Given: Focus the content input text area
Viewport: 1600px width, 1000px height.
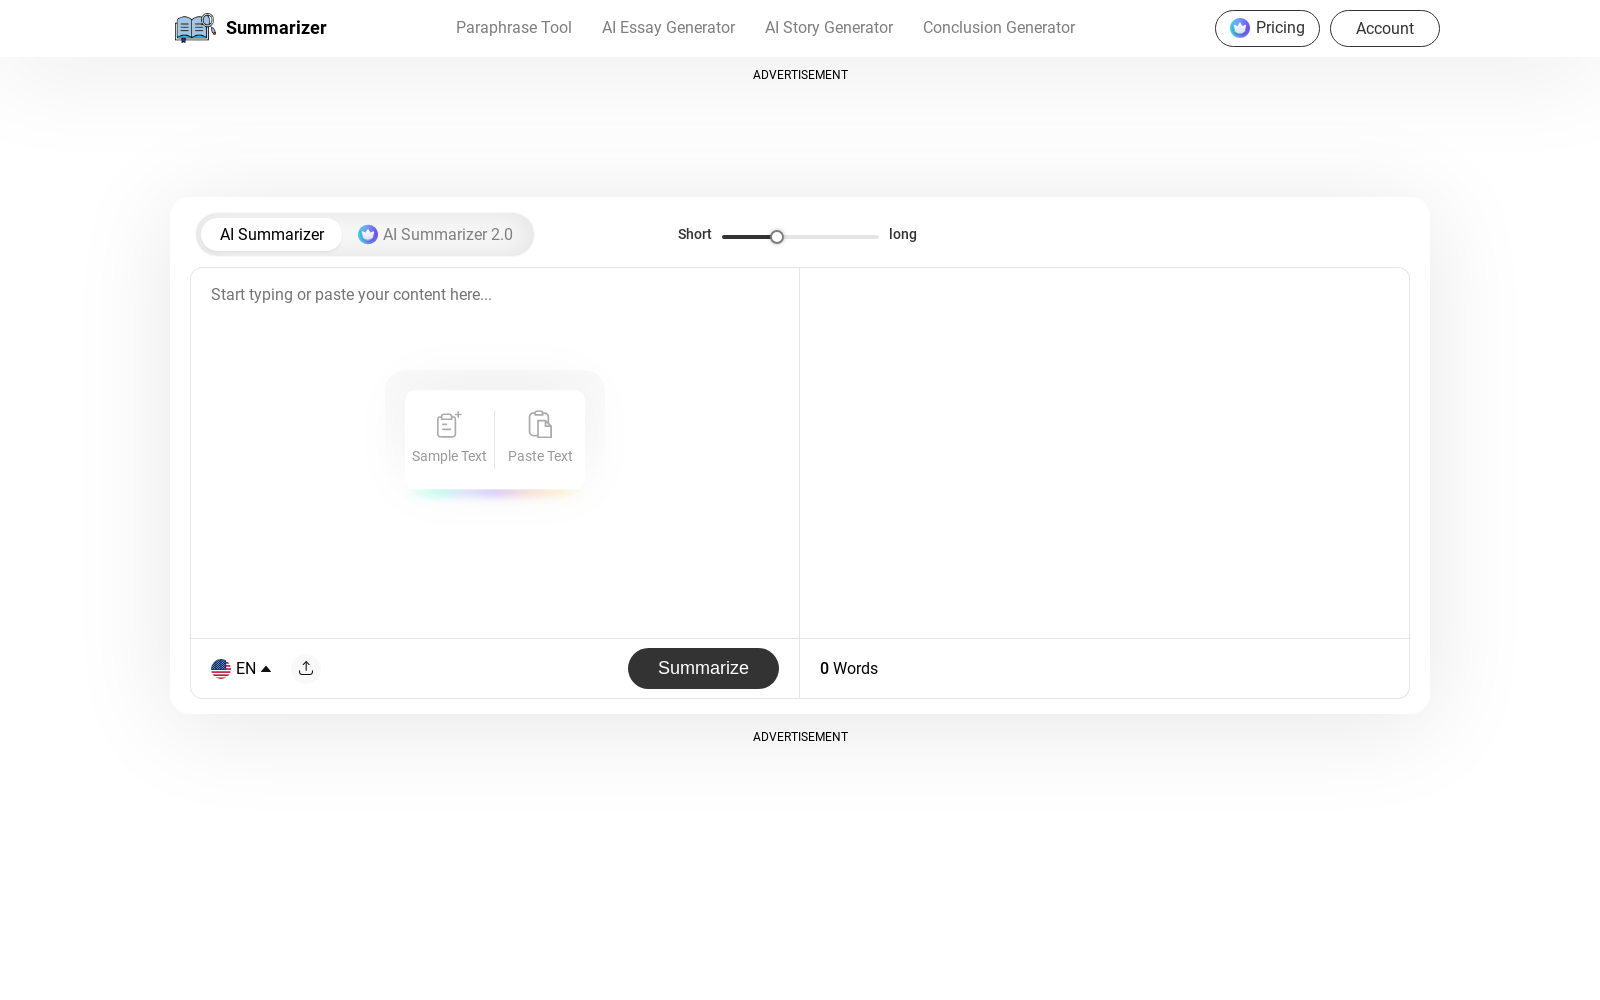Looking at the screenshot, I should [x=495, y=453].
